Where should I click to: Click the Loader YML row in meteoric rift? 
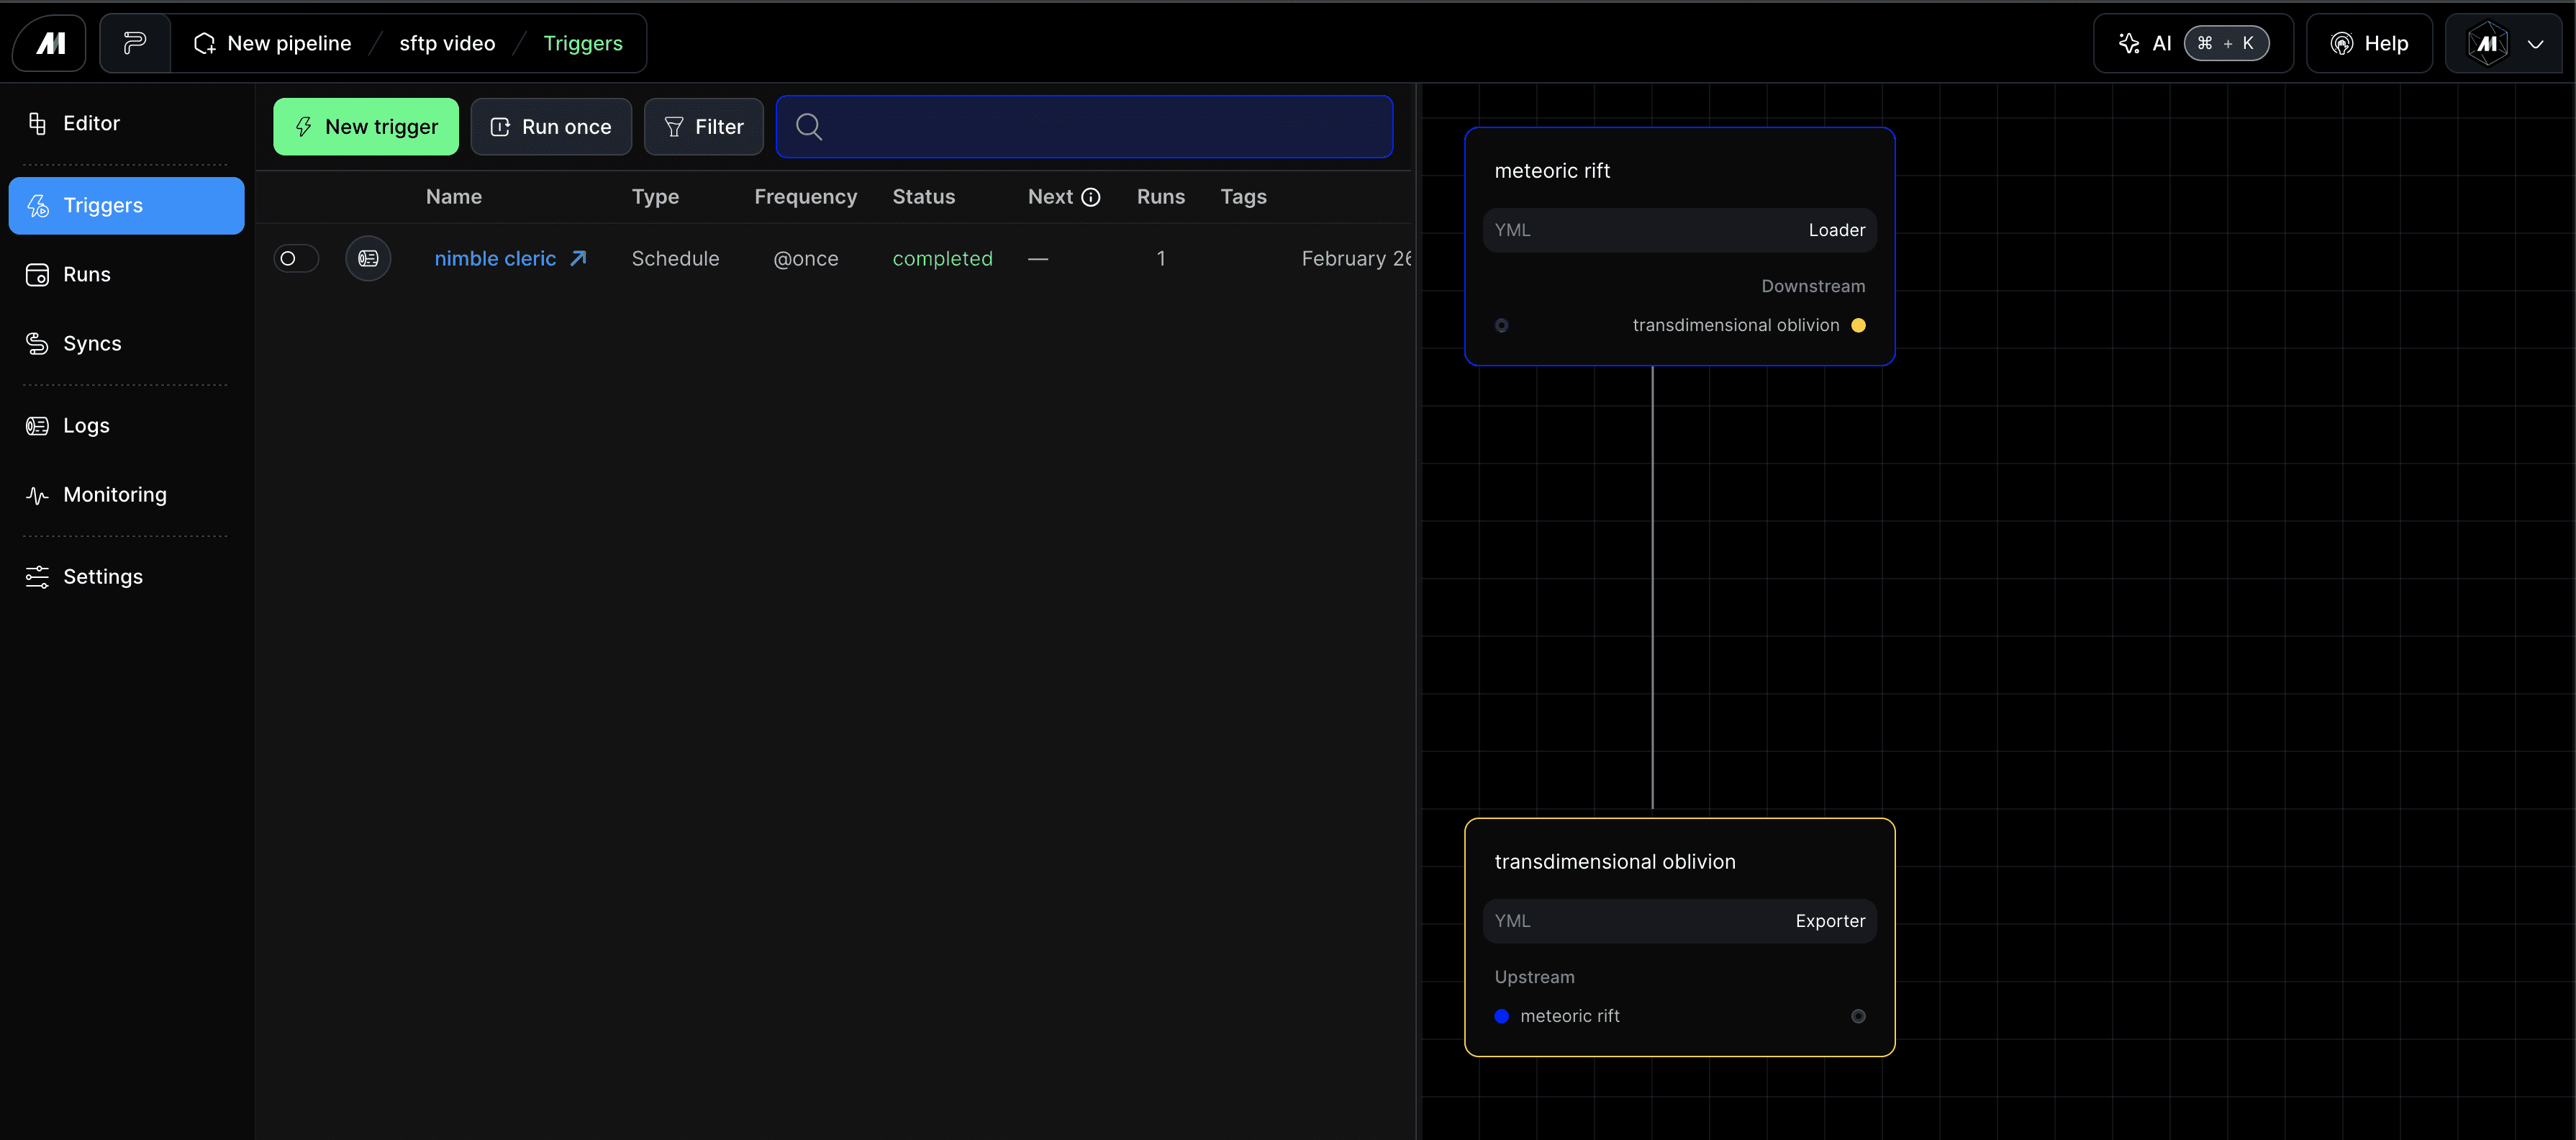1680,230
